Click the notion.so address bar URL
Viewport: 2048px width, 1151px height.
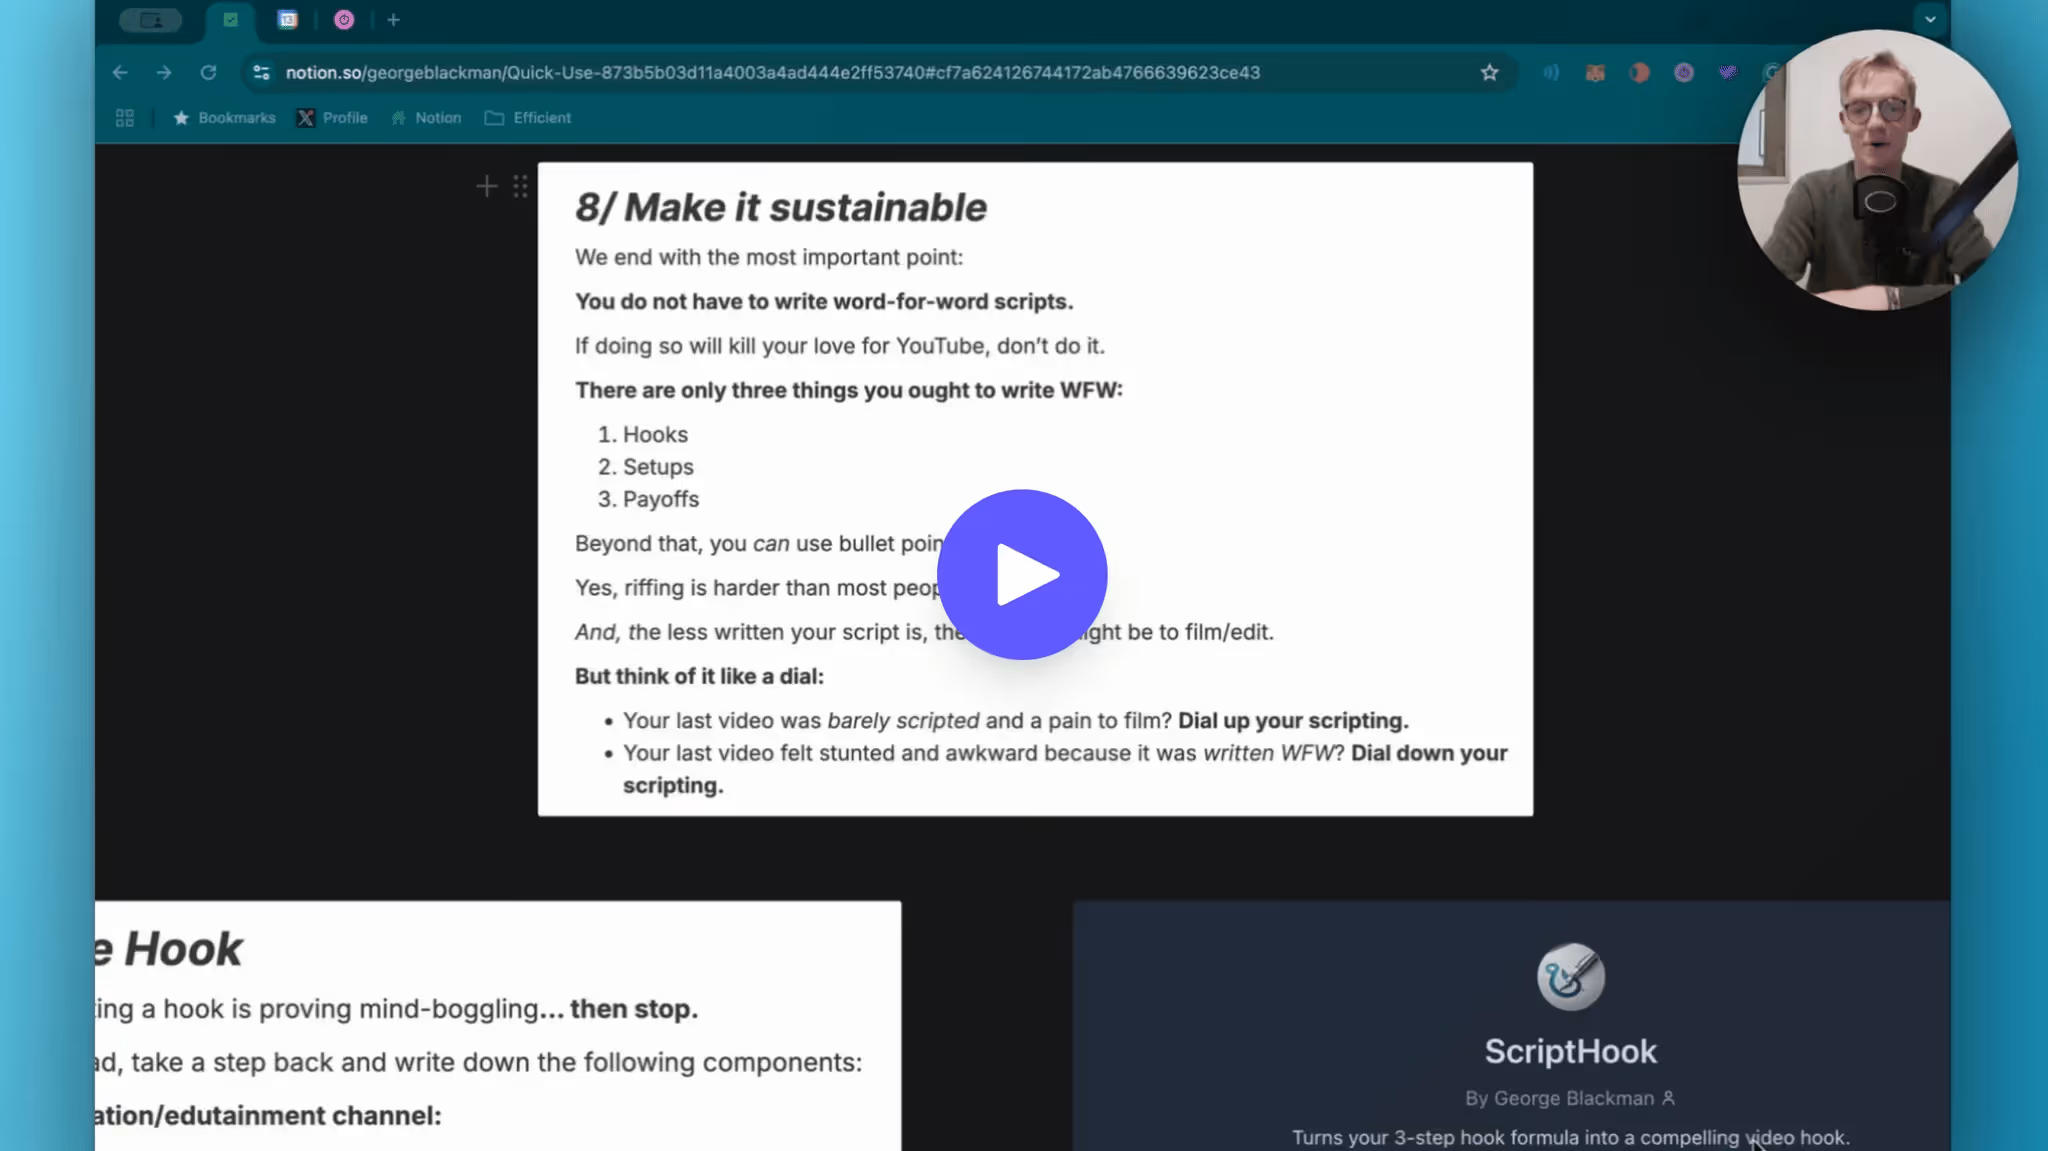772,72
